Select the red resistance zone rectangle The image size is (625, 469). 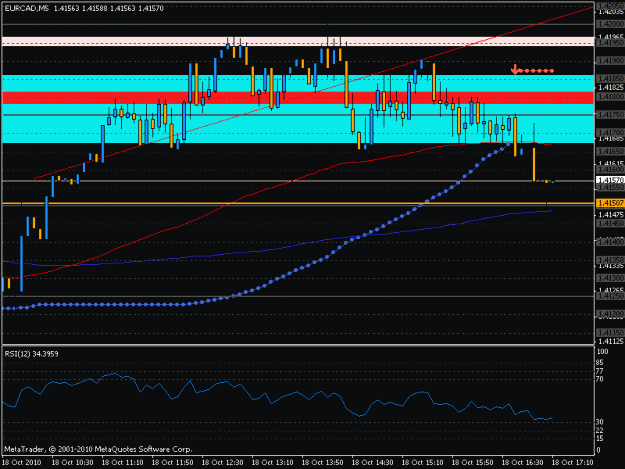point(298,98)
